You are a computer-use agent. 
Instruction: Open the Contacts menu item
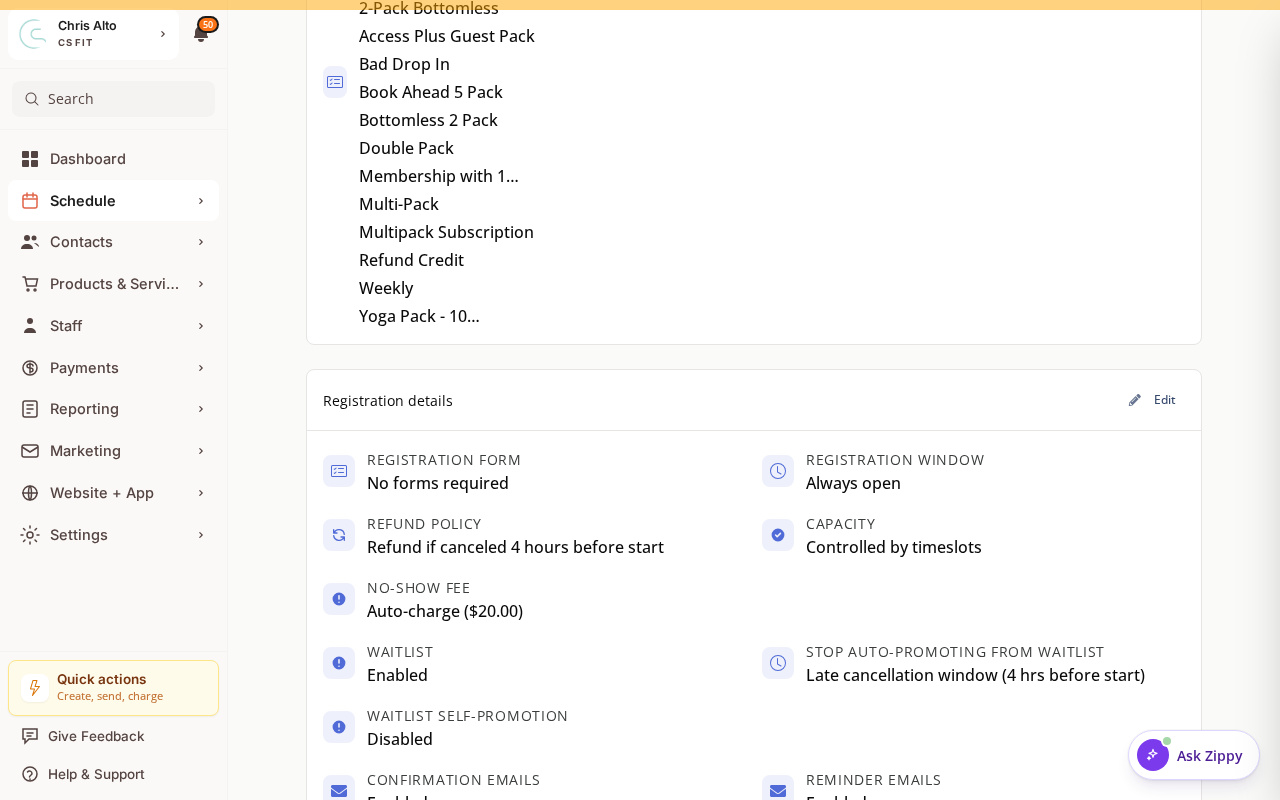tap(113, 242)
